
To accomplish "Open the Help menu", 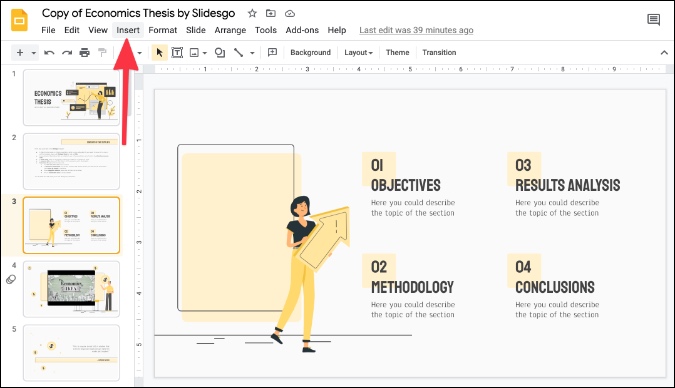I will point(337,30).
